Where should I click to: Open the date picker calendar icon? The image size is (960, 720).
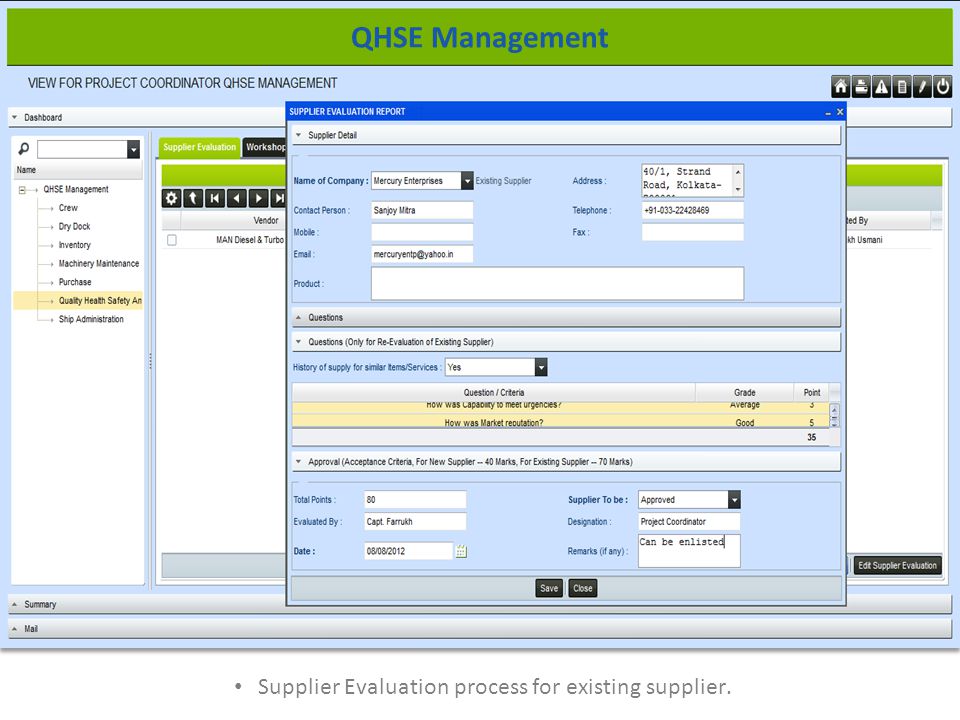pos(461,551)
